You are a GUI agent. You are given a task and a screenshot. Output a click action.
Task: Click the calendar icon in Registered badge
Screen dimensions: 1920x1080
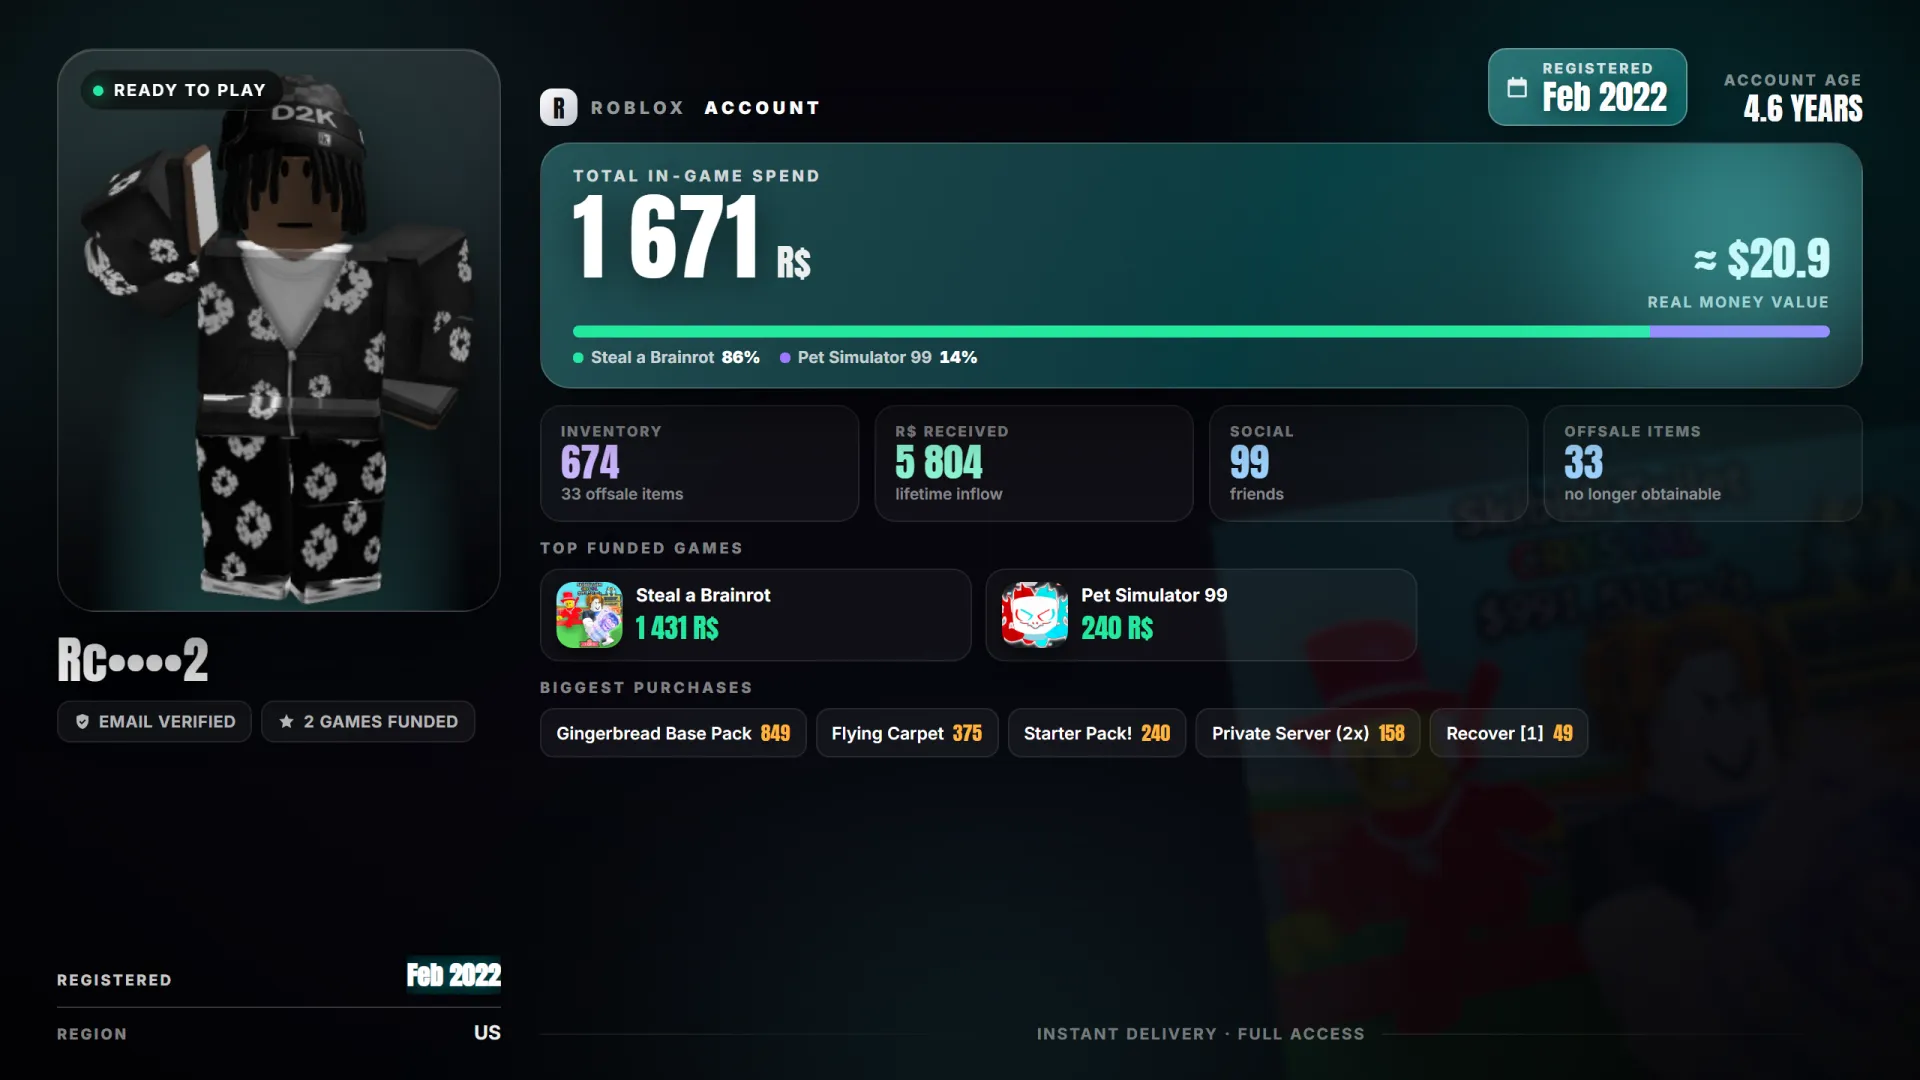(x=1517, y=87)
